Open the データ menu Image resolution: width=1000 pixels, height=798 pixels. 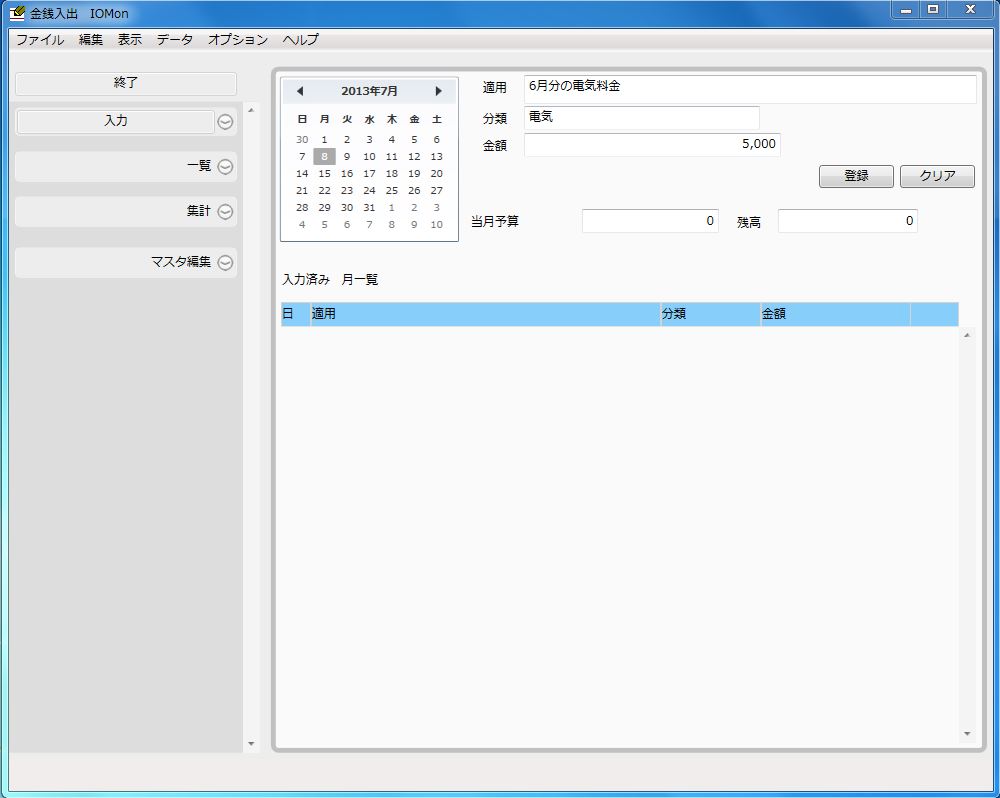tap(175, 40)
